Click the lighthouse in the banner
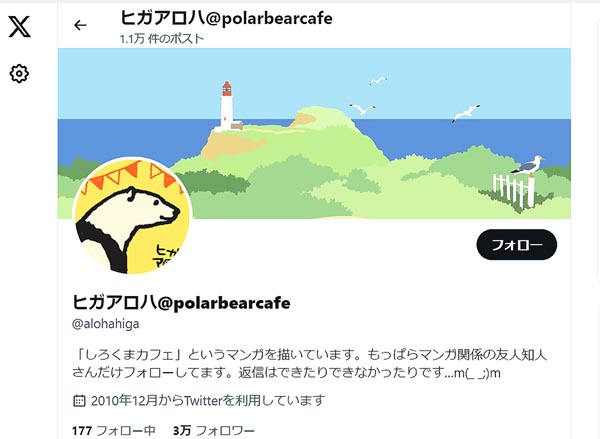 click(227, 106)
